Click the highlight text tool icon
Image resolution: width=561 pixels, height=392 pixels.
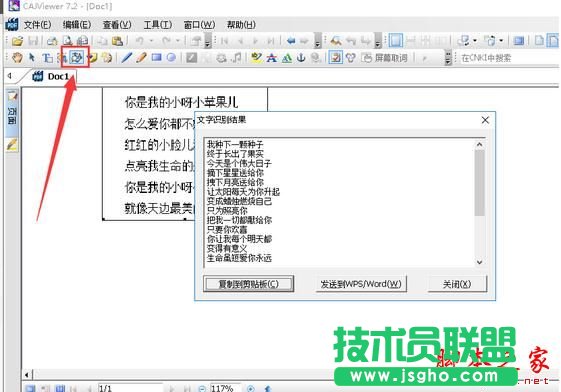click(x=257, y=57)
